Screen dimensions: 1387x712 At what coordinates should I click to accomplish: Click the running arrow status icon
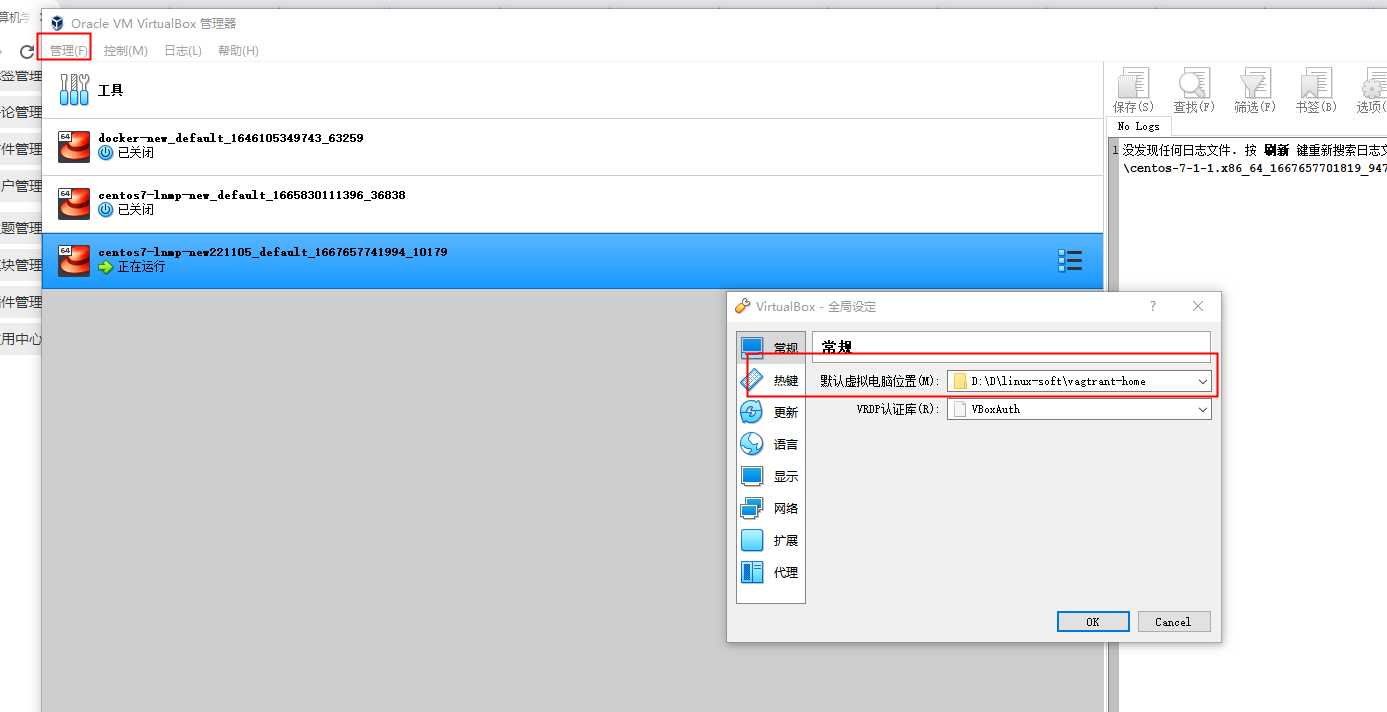pyautogui.click(x=106, y=267)
